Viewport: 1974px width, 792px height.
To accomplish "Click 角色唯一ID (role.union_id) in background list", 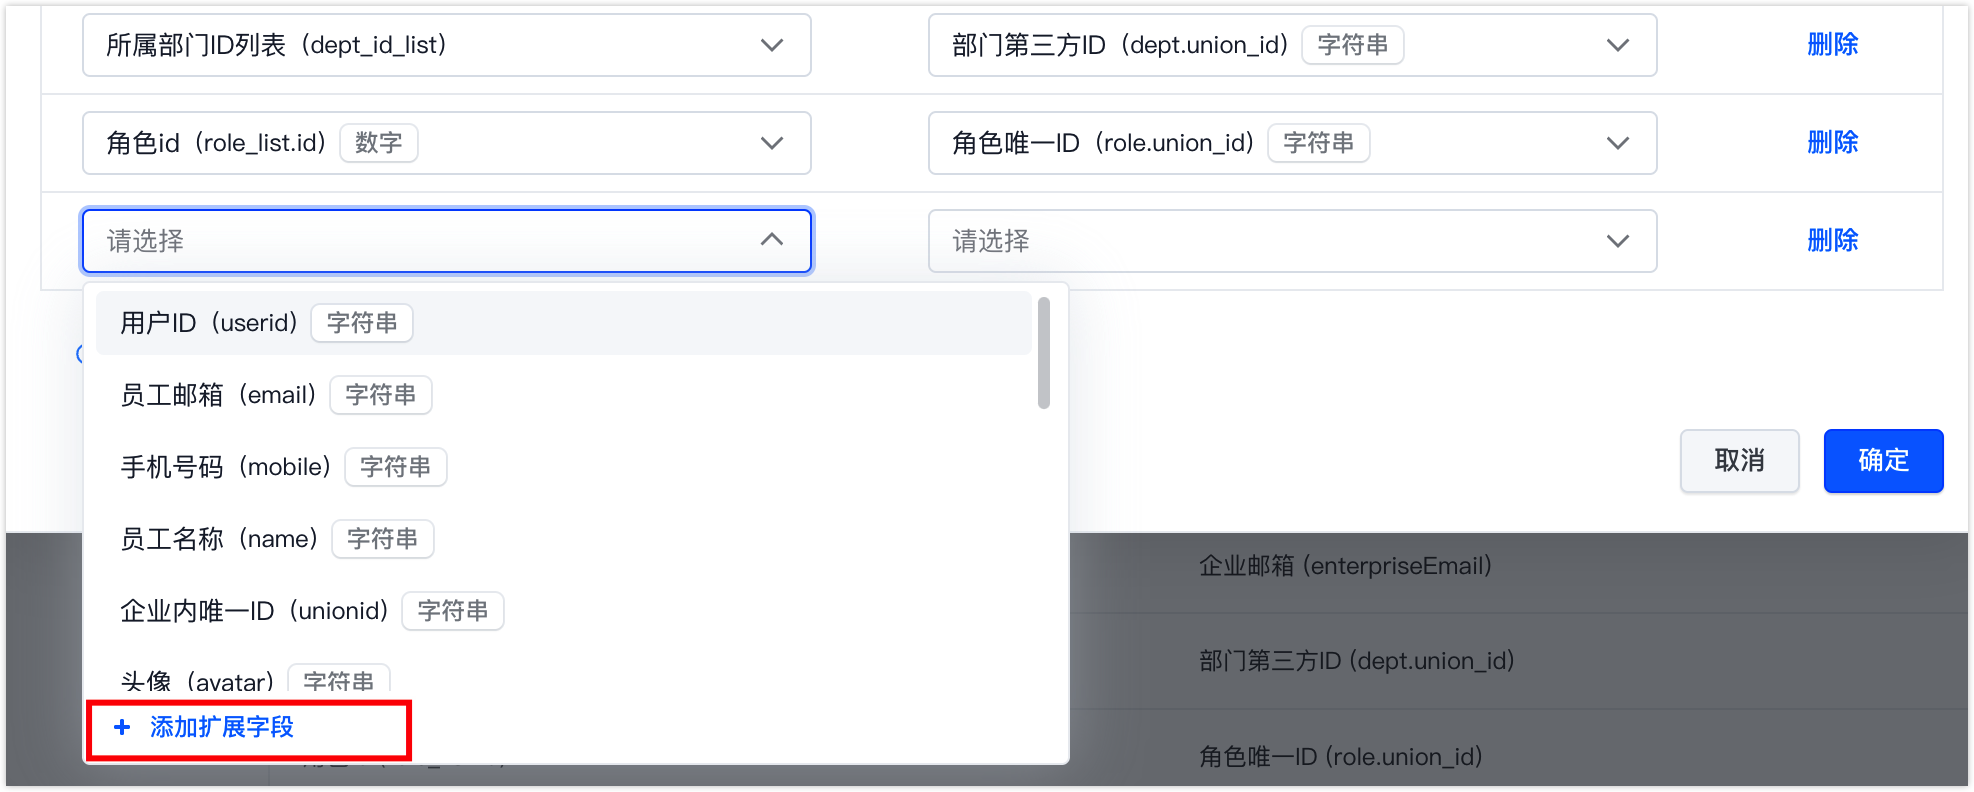I will tap(1340, 757).
